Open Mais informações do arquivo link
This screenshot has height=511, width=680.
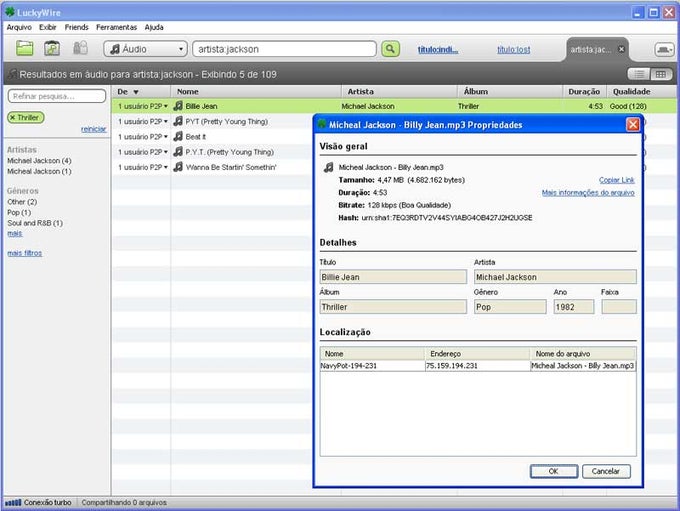click(588, 193)
